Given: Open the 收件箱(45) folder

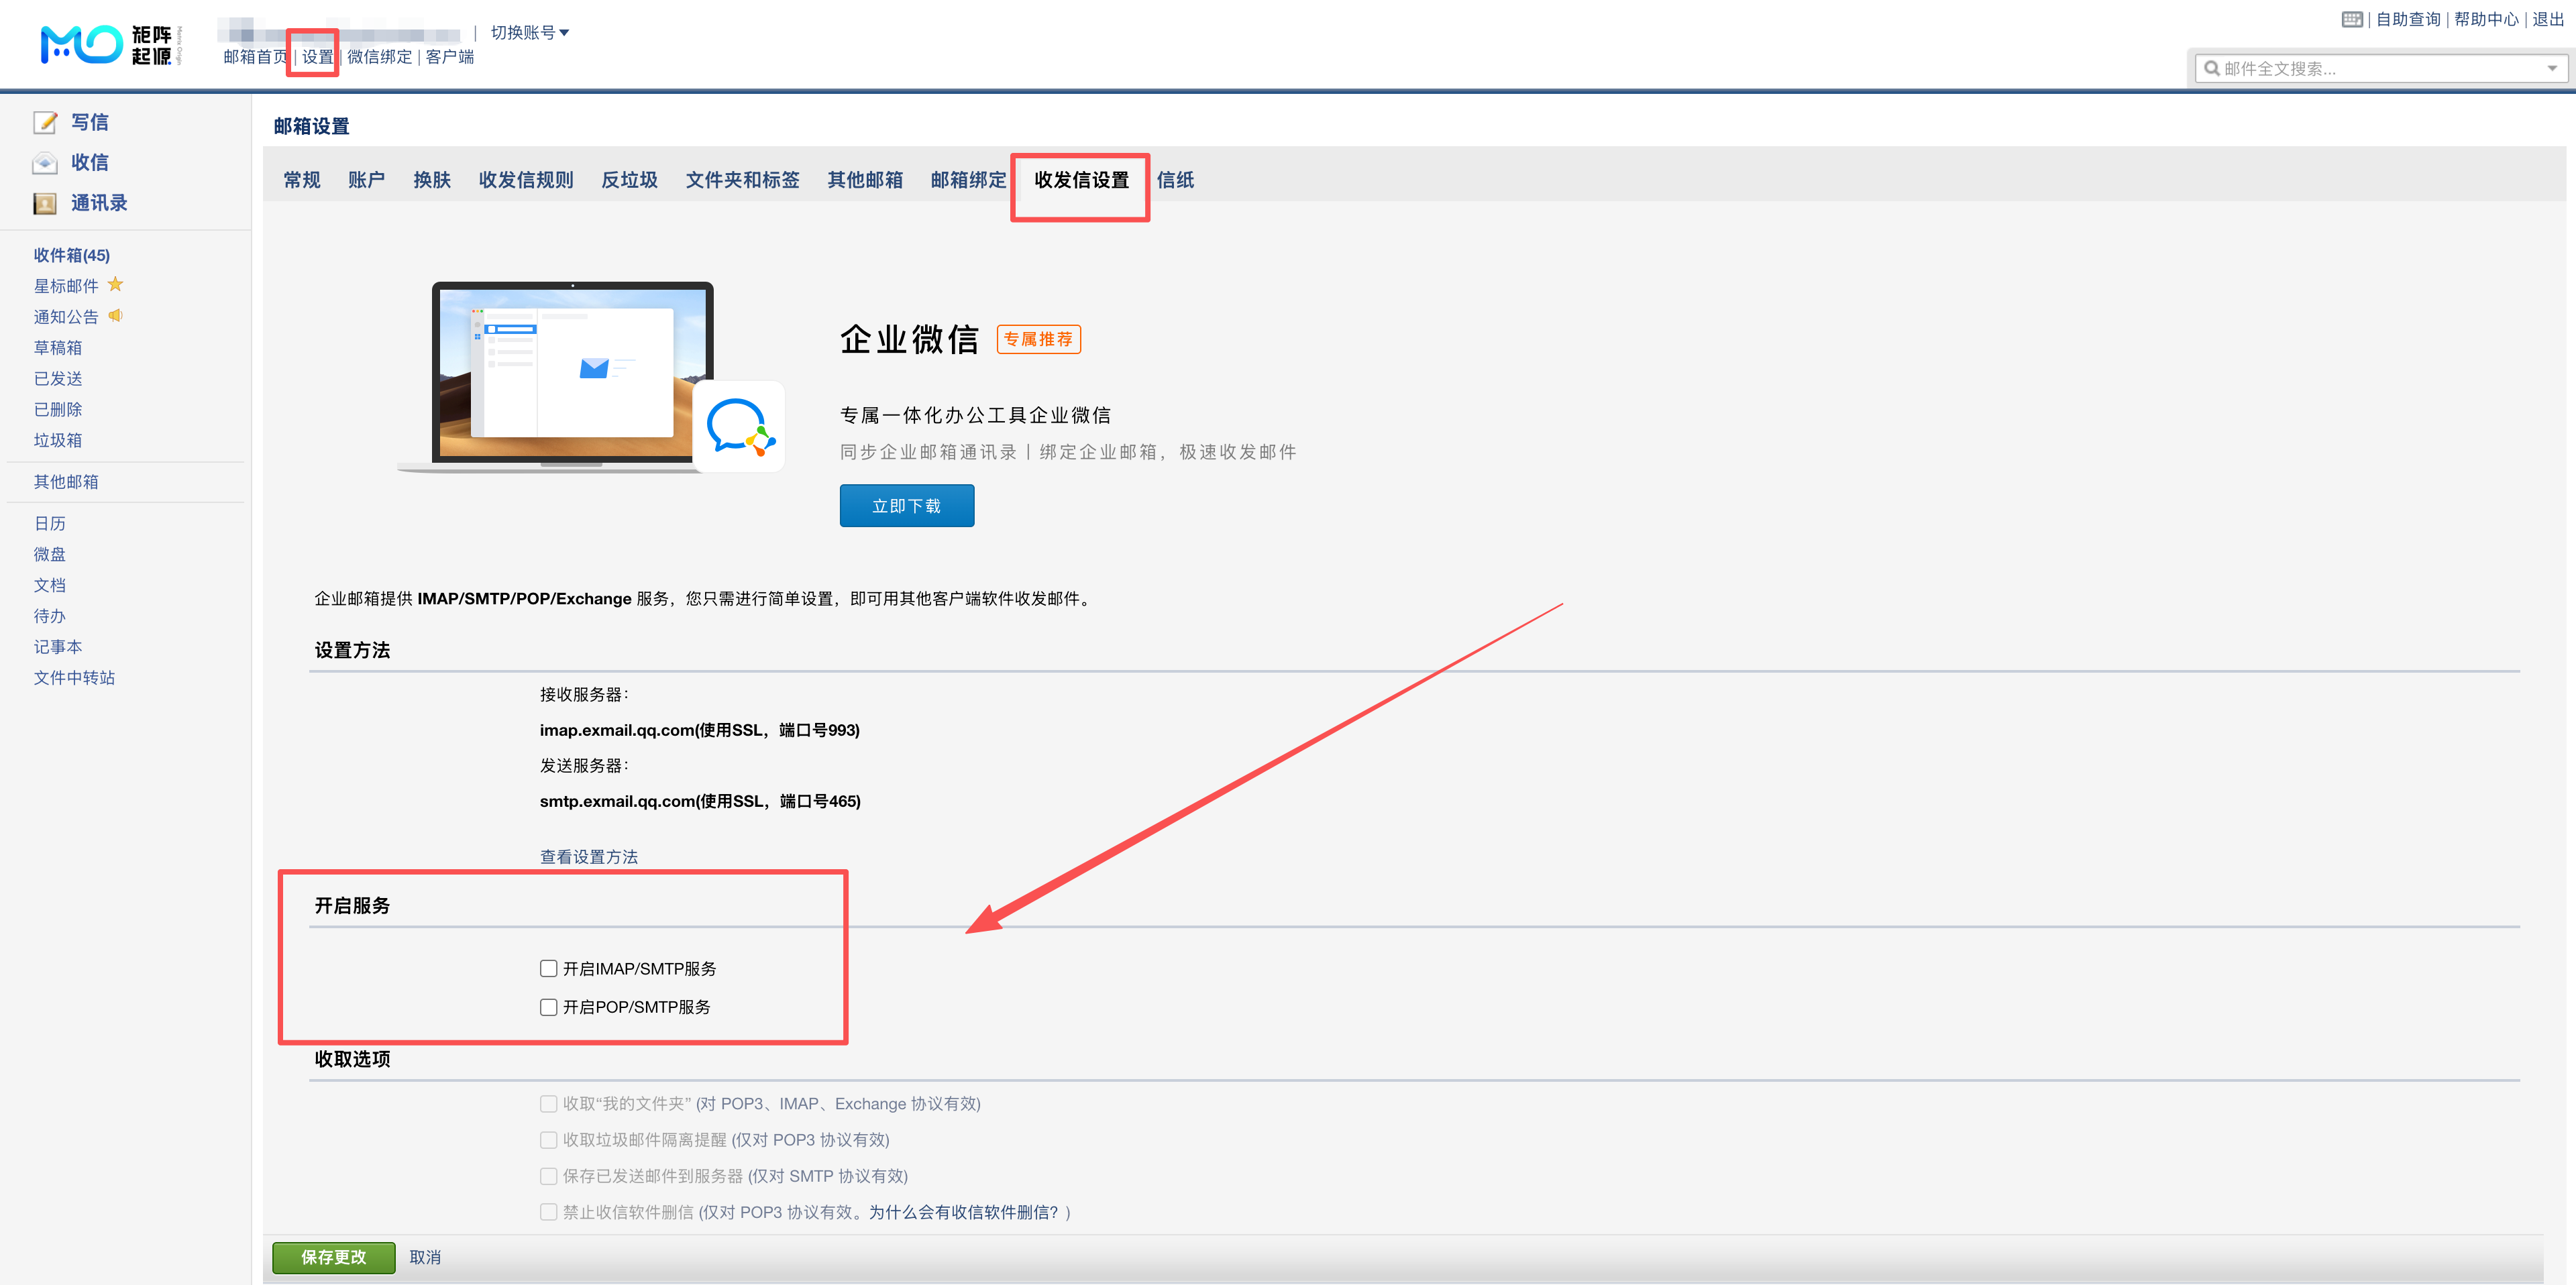Looking at the screenshot, I should coord(72,255).
